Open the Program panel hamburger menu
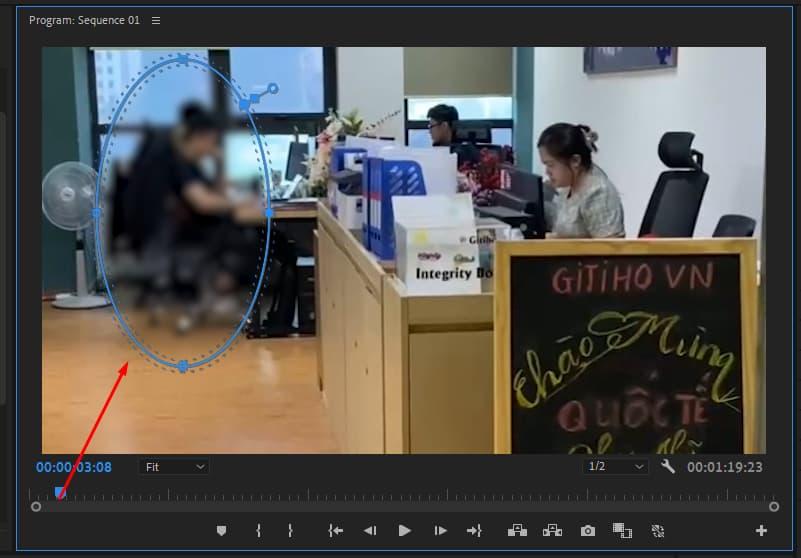The height and width of the screenshot is (558, 801). tap(156, 20)
